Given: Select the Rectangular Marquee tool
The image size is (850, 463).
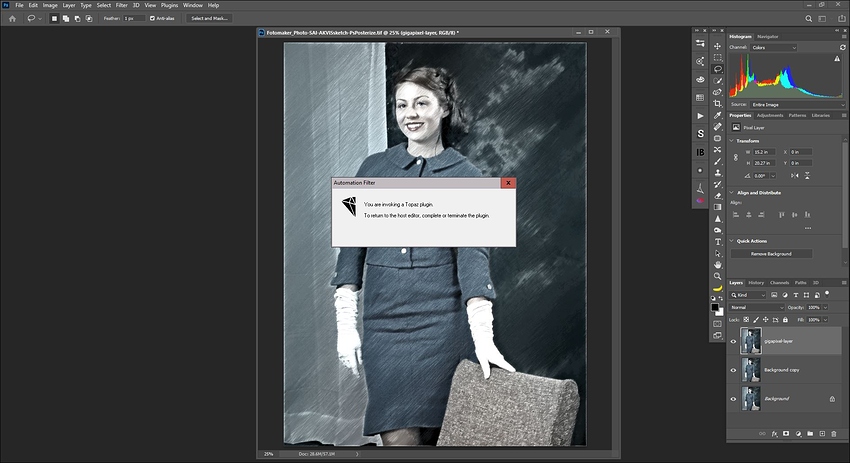Looking at the screenshot, I should point(718,57).
